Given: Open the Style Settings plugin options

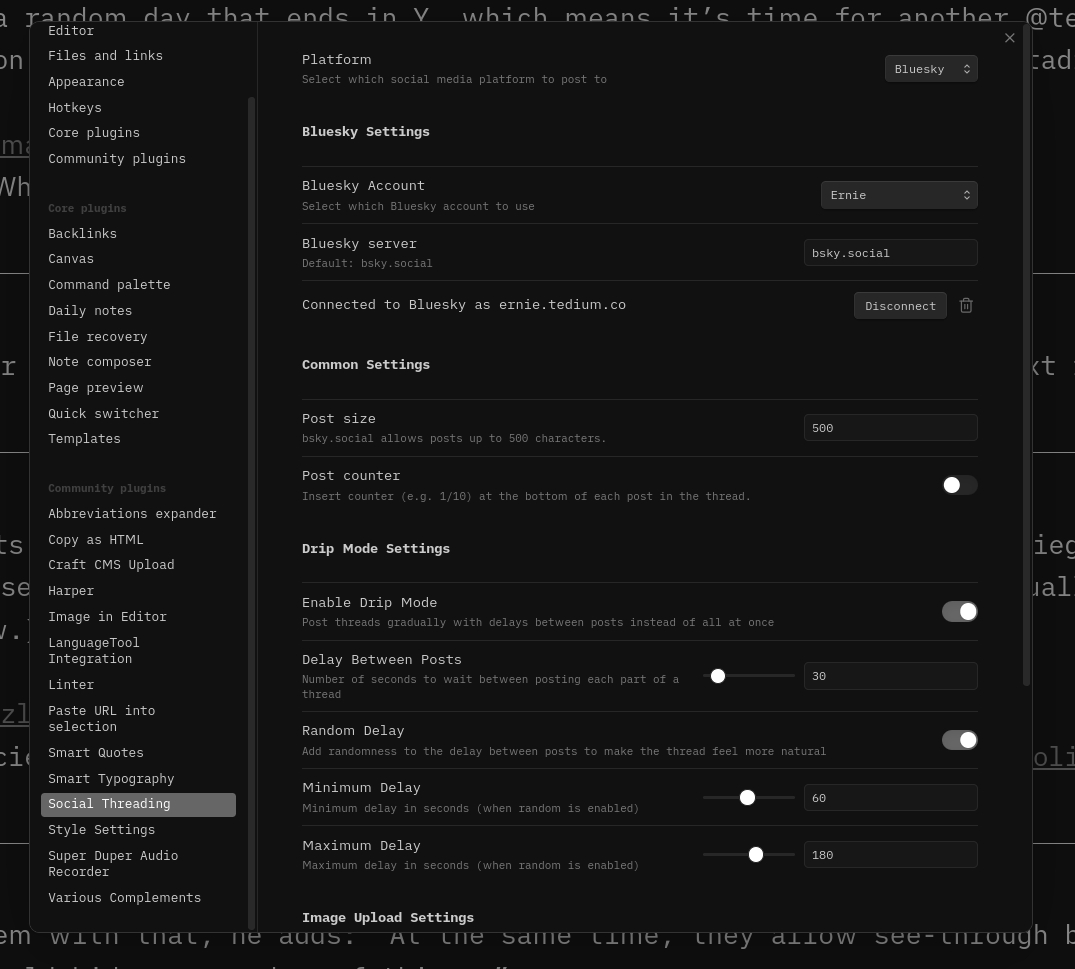Looking at the screenshot, I should (x=102, y=830).
